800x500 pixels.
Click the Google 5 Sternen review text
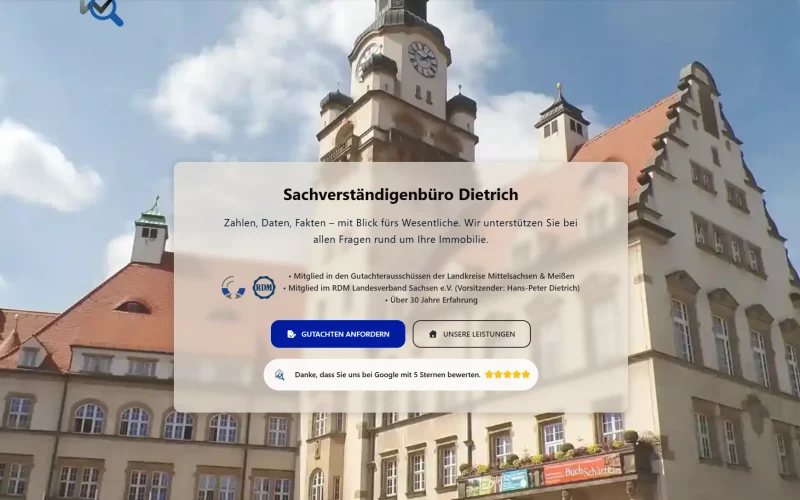387,375
